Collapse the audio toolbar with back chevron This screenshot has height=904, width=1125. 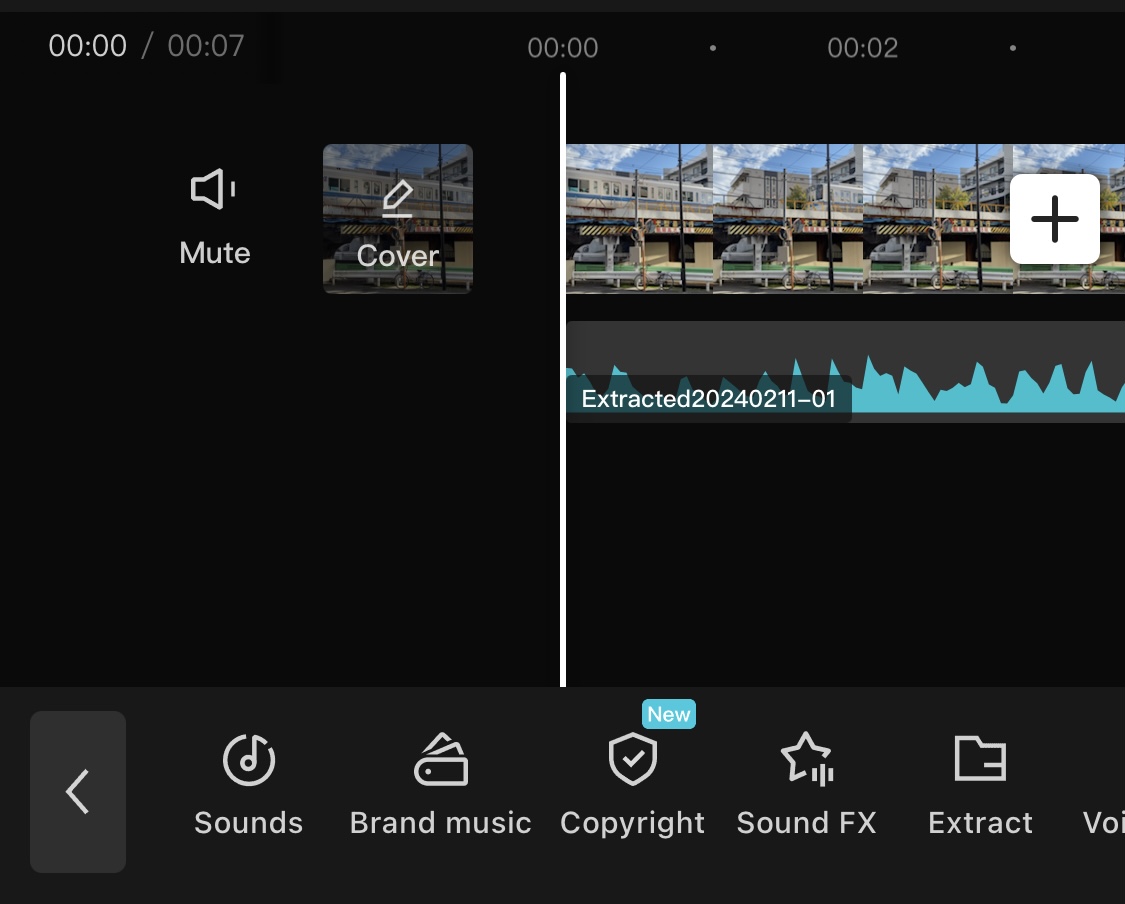click(x=78, y=791)
